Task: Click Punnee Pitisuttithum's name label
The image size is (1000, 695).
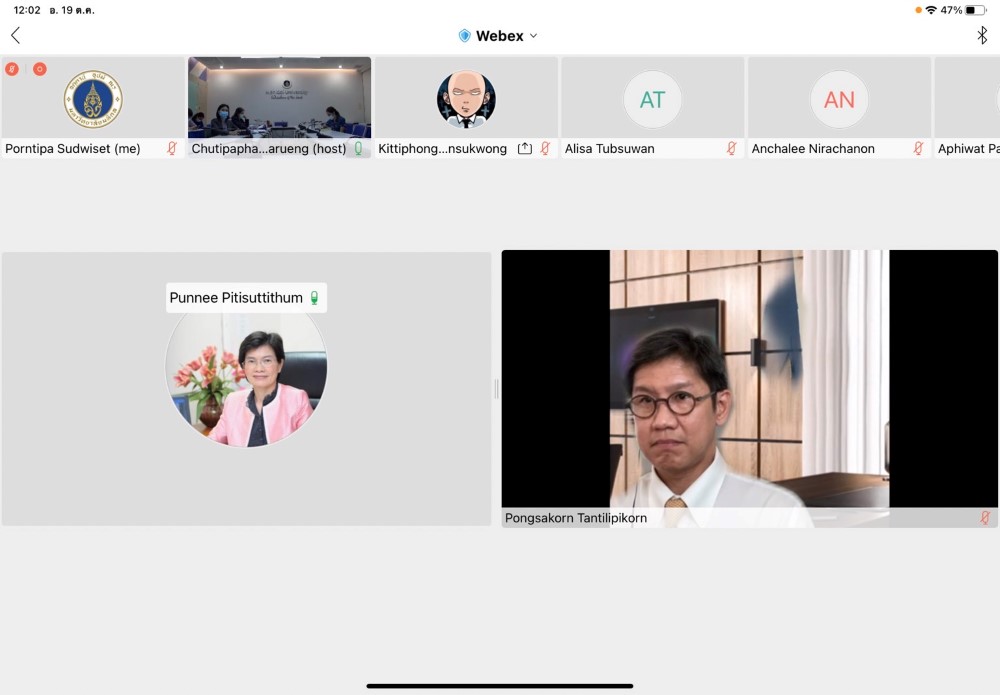Action: point(236,298)
